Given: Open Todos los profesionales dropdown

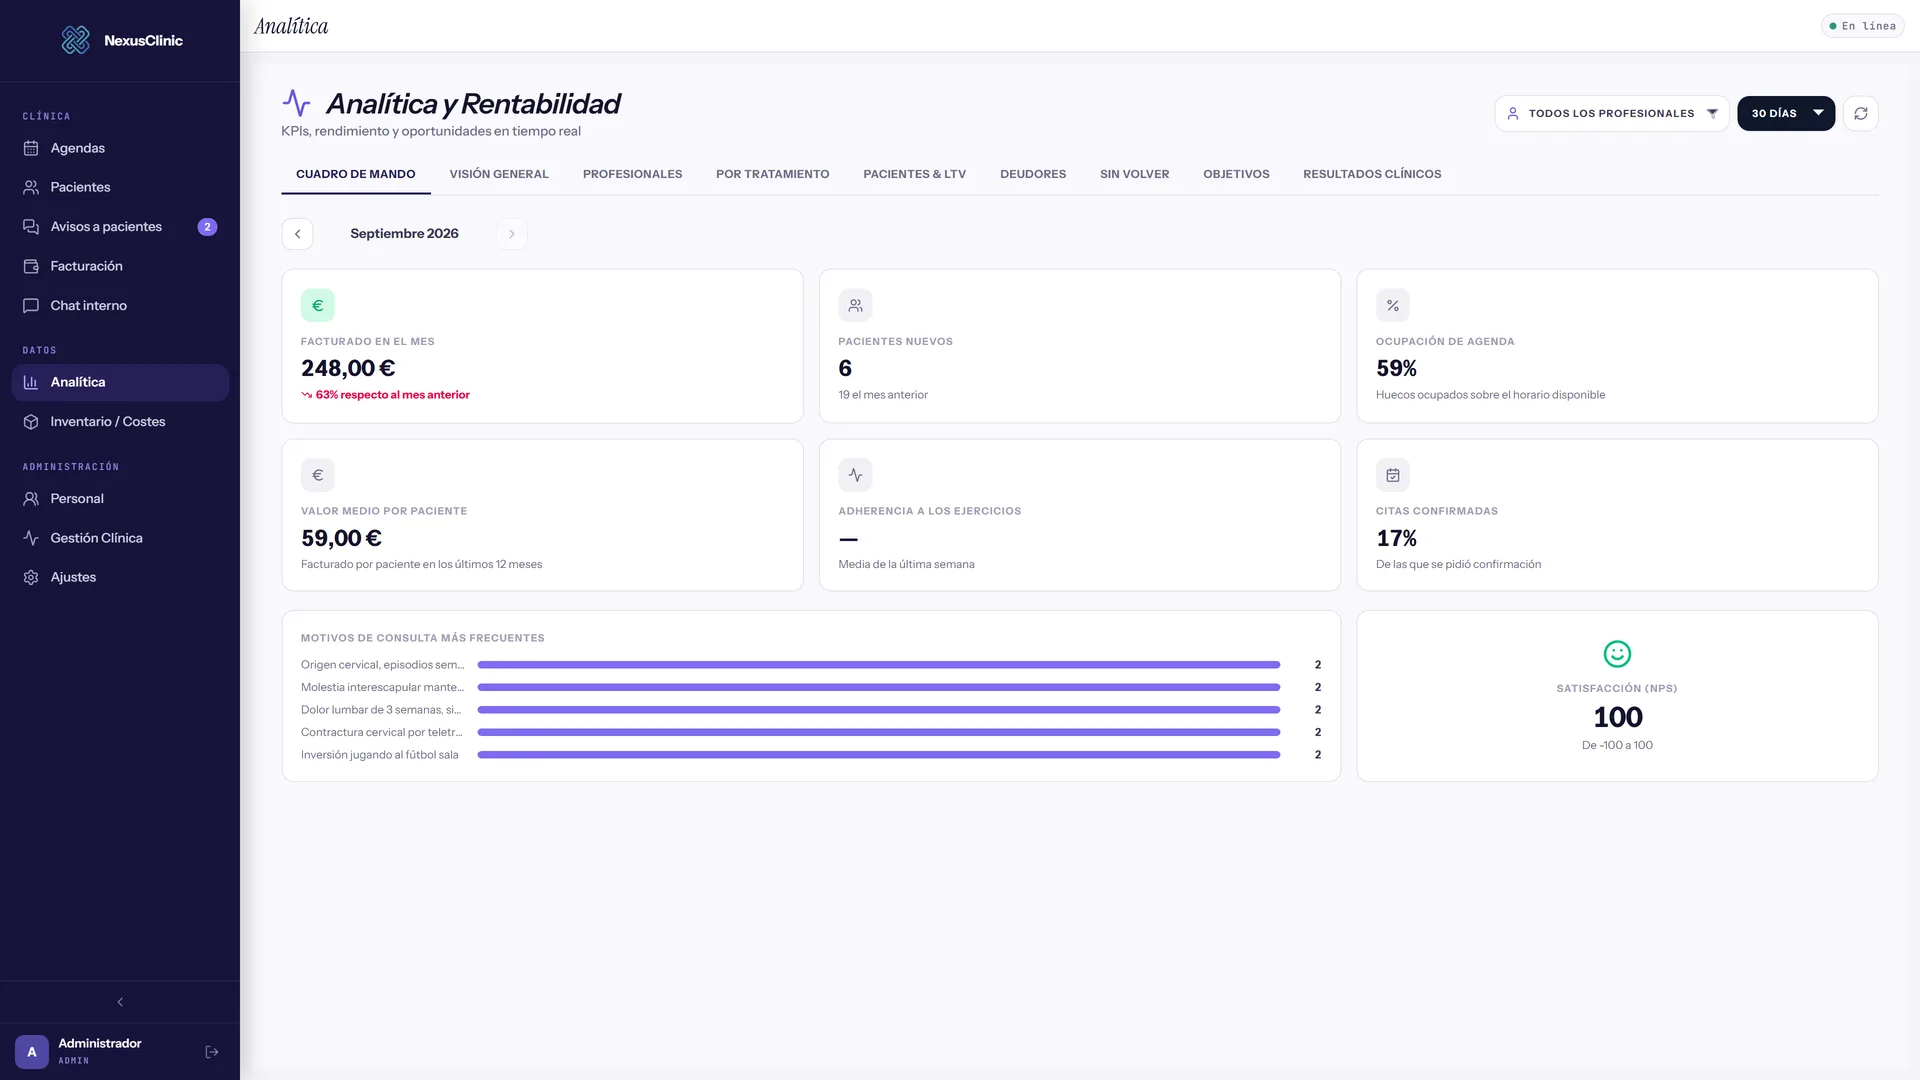Looking at the screenshot, I should point(1612,114).
